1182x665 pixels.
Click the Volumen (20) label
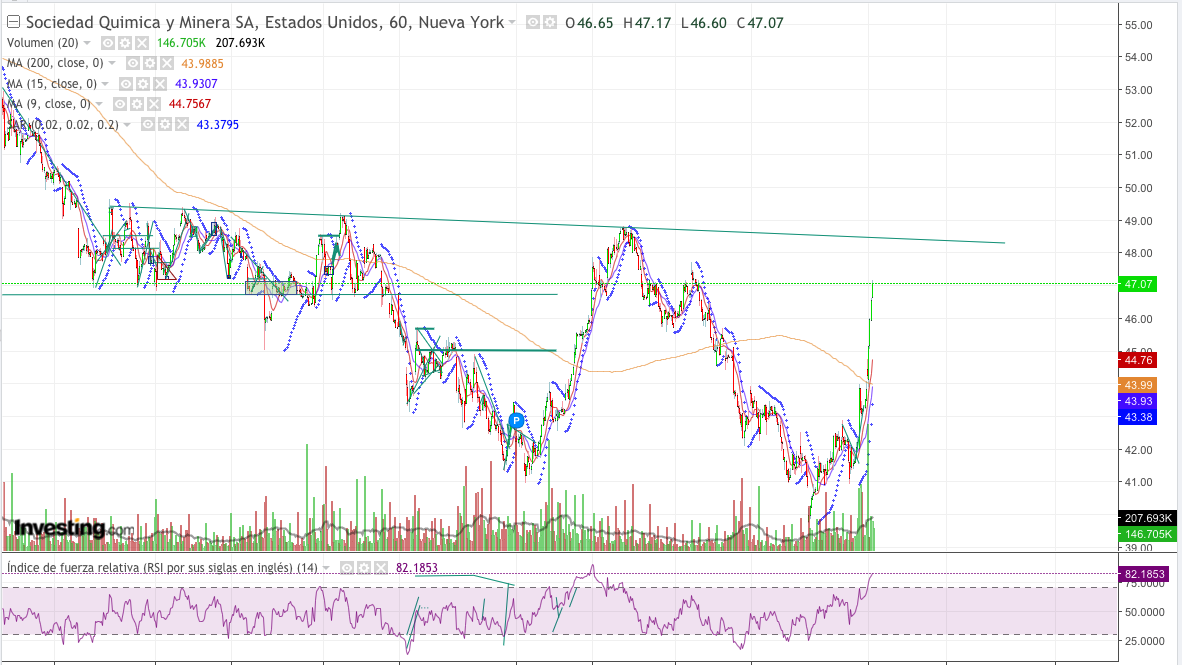42,43
